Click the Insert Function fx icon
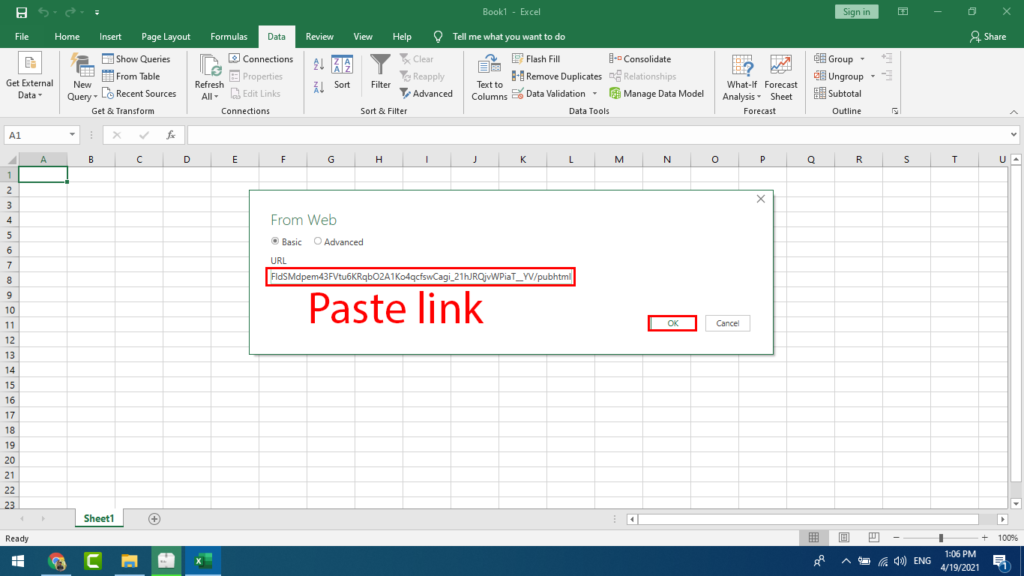This screenshot has height=576, width=1024. pyautogui.click(x=170, y=135)
